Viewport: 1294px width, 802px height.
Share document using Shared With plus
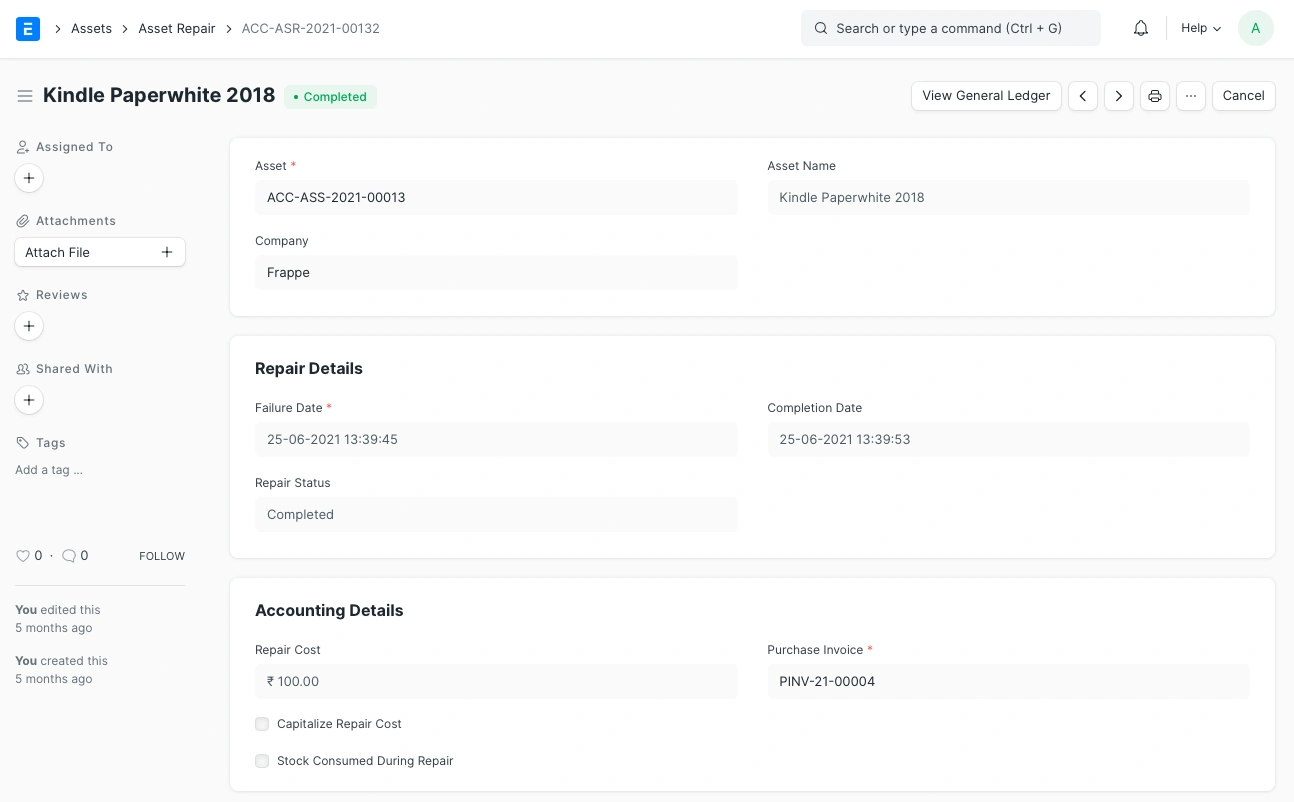click(29, 400)
